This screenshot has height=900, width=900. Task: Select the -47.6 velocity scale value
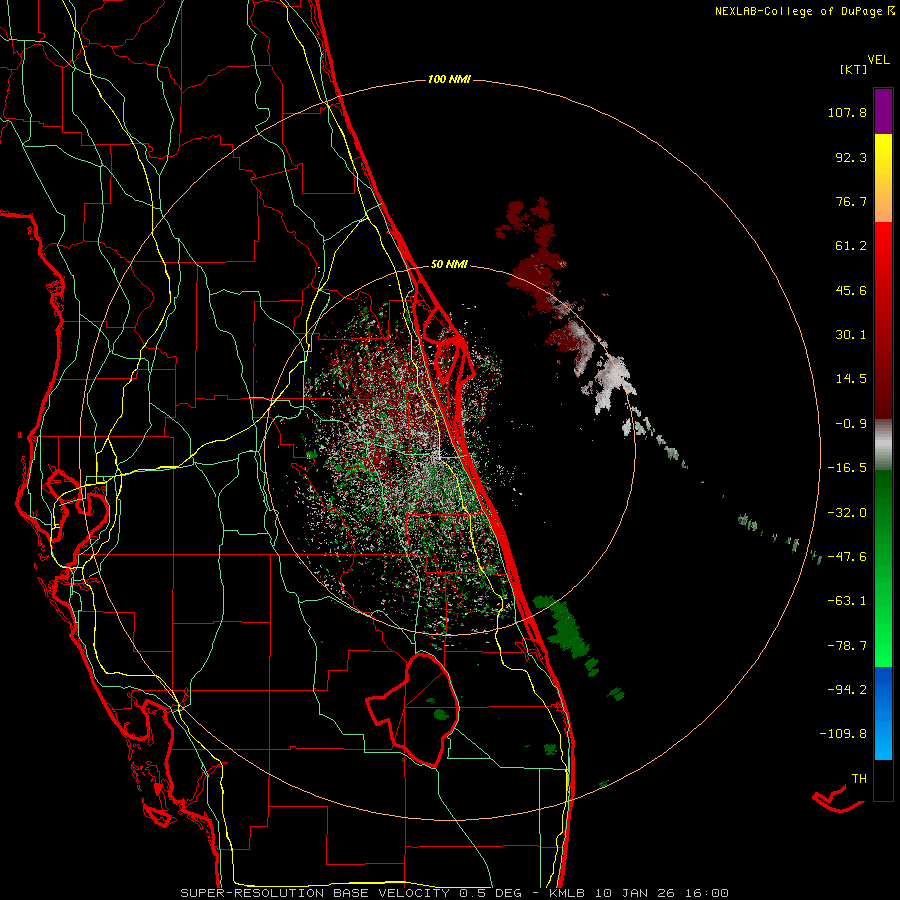pos(847,557)
